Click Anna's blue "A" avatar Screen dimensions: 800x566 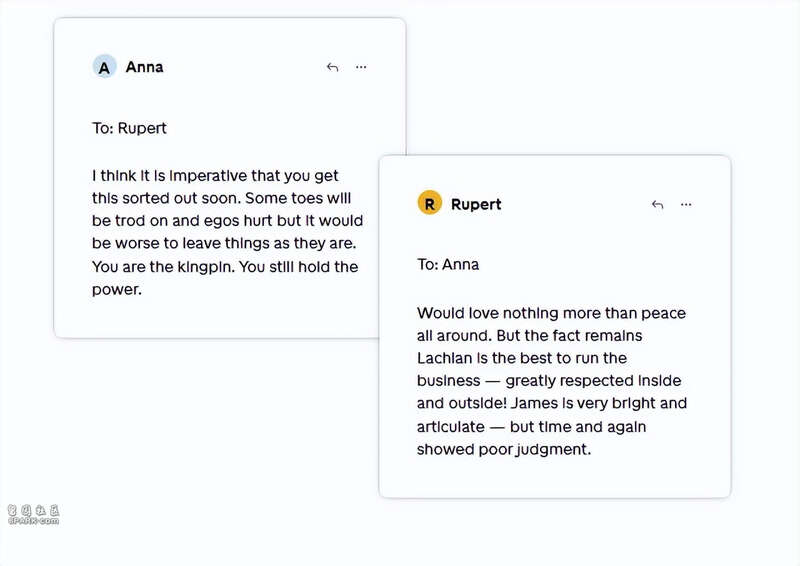(x=104, y=67)
